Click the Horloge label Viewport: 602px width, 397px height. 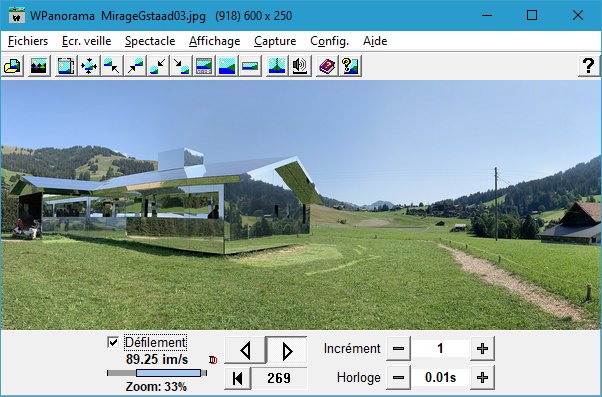[359, 378]
